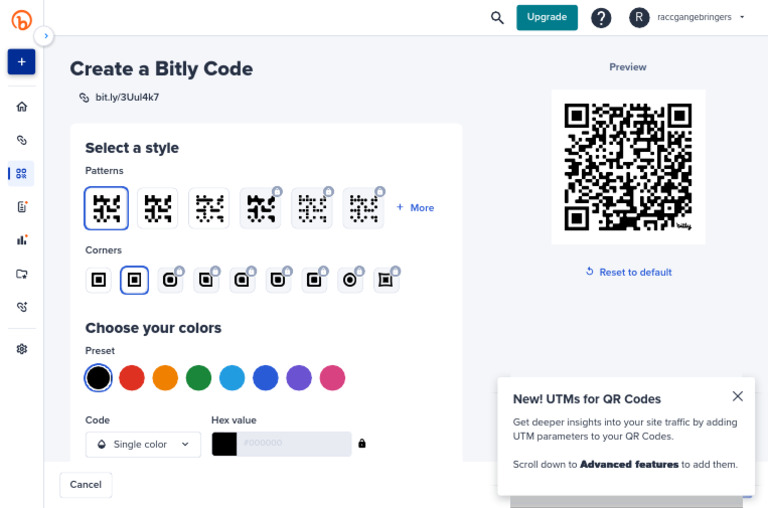The image size is (768, 508).
Task: Click the Hex value input field
Action: point(295,444)
